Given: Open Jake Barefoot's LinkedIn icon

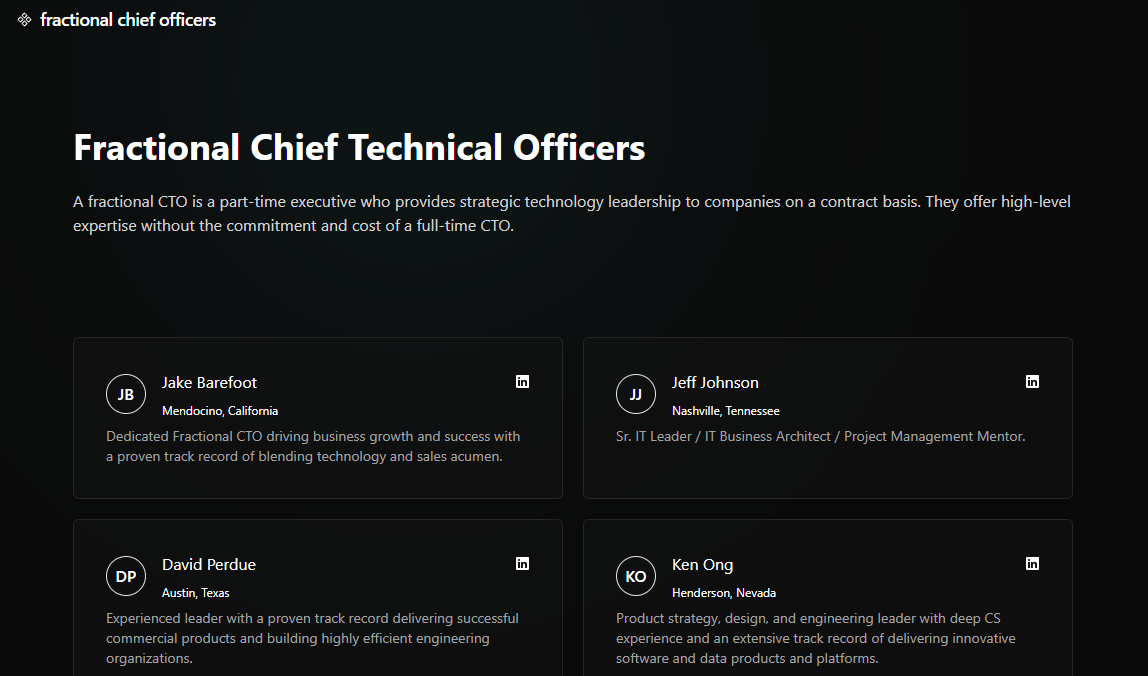Looking at the screenshot, I should click(522, 381).
